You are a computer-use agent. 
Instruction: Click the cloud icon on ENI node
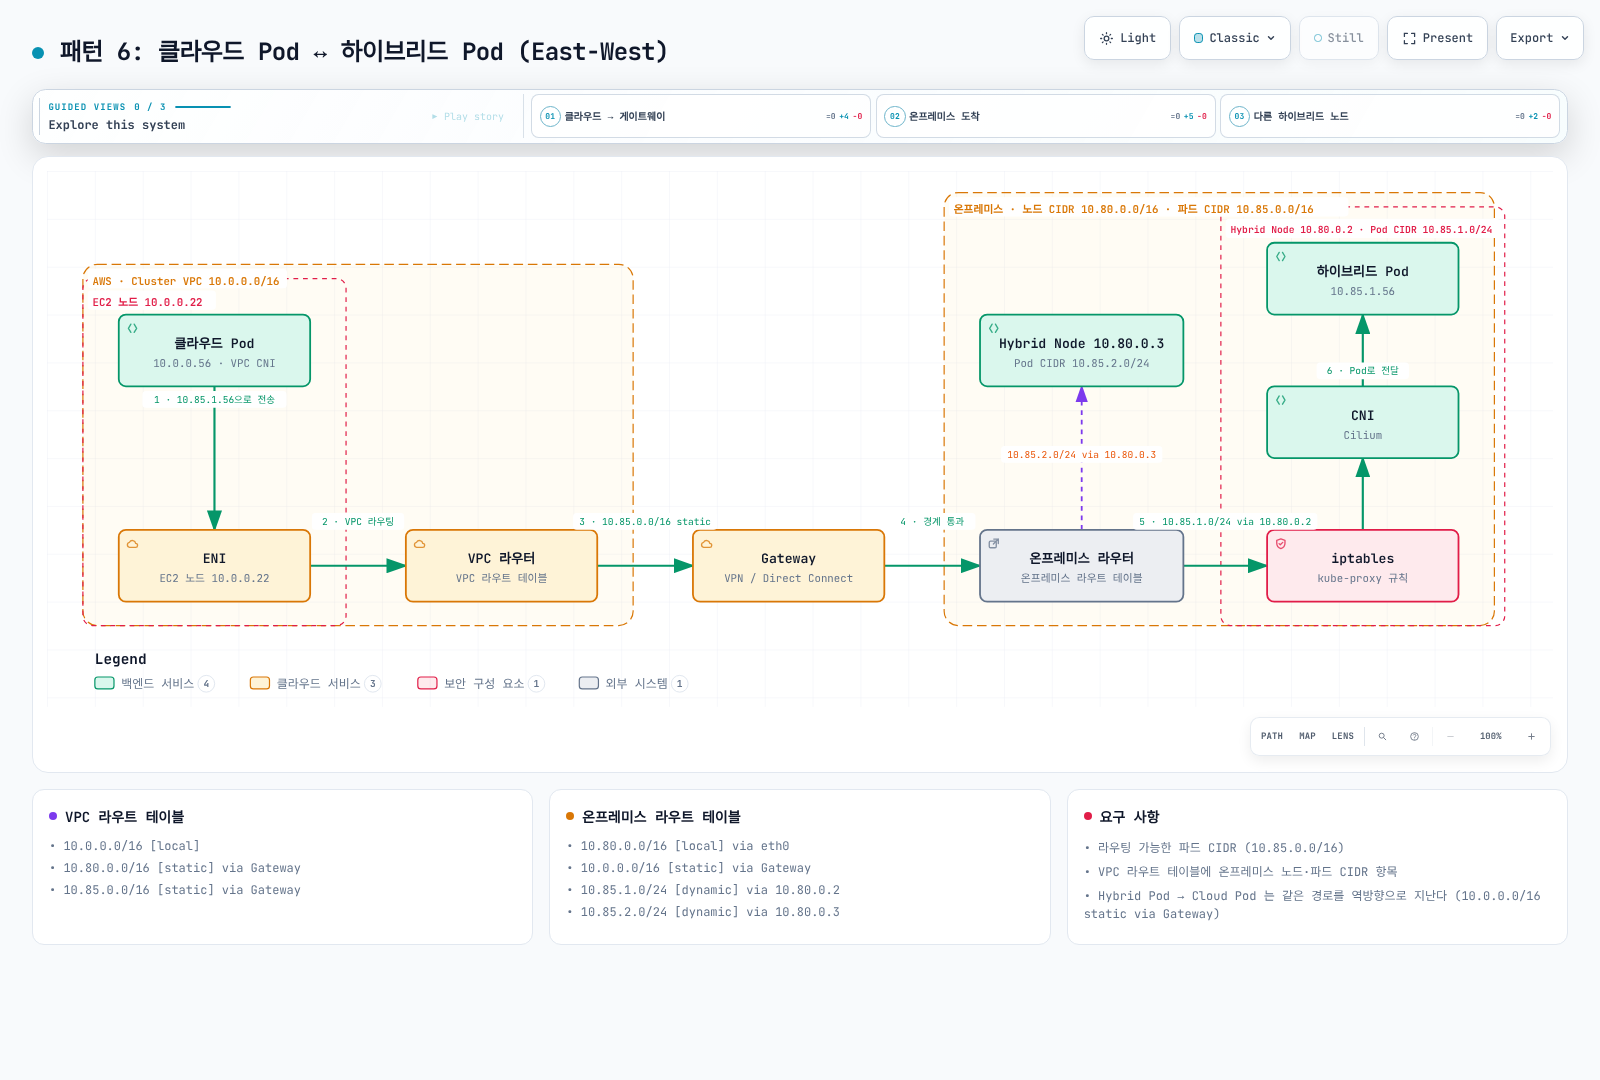(x=133, y=544)
